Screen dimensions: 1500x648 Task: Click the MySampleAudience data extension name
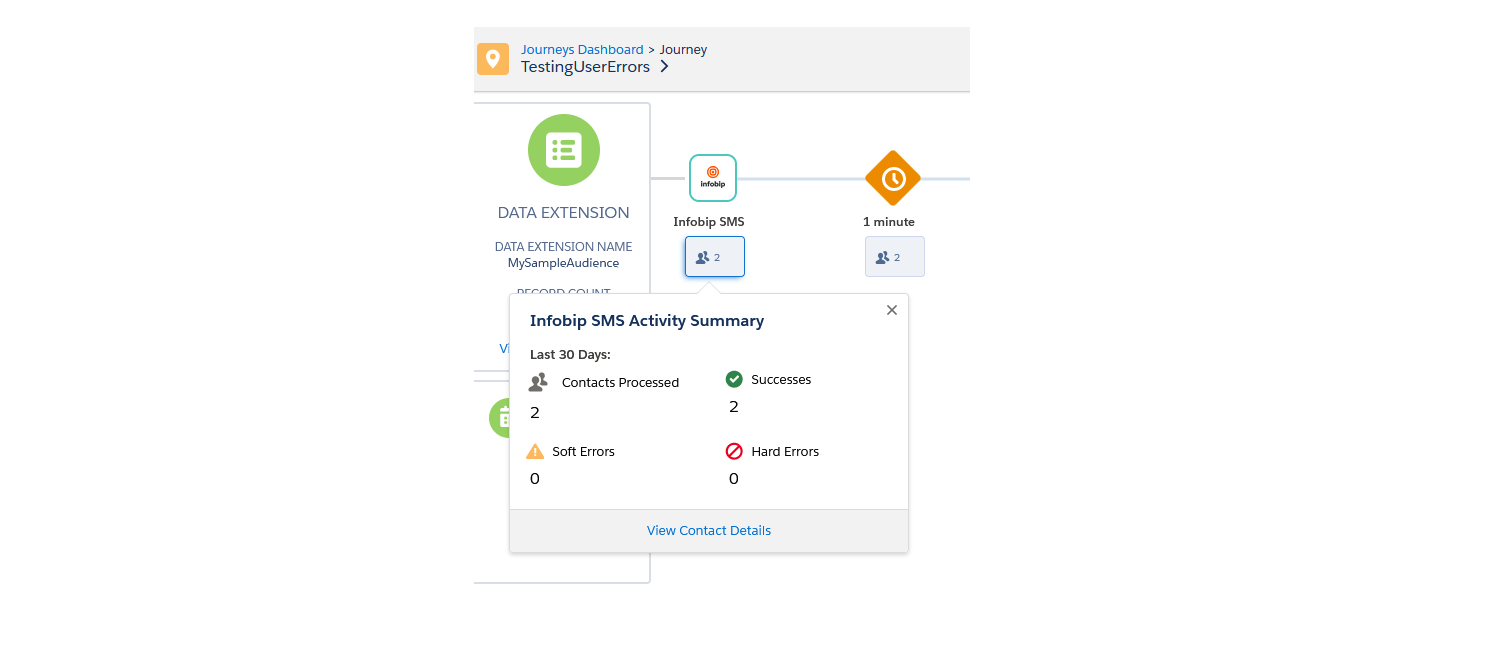(563, 263)
